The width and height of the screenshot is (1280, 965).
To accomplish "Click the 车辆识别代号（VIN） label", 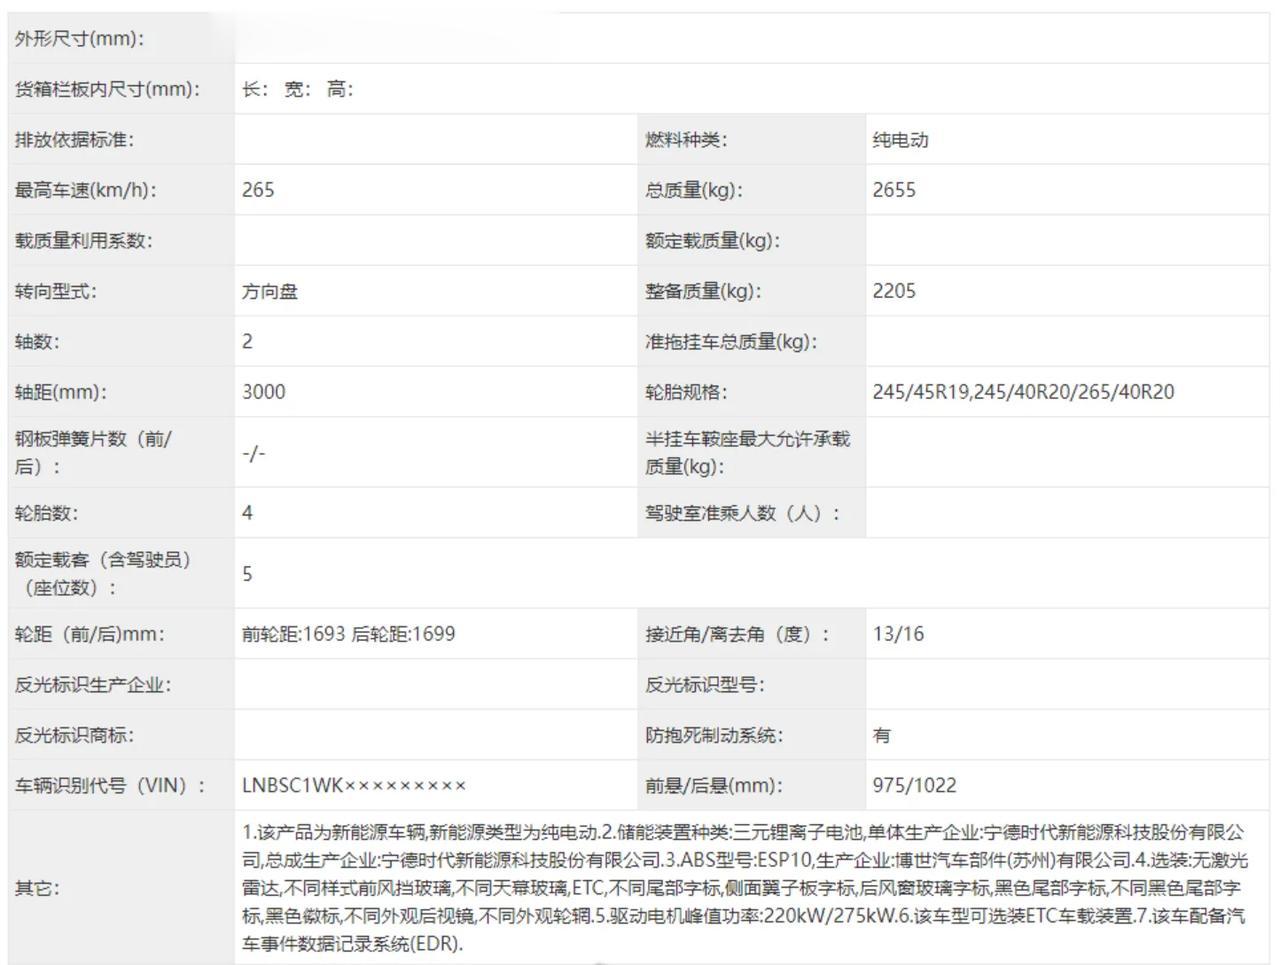I will (110, 786).
